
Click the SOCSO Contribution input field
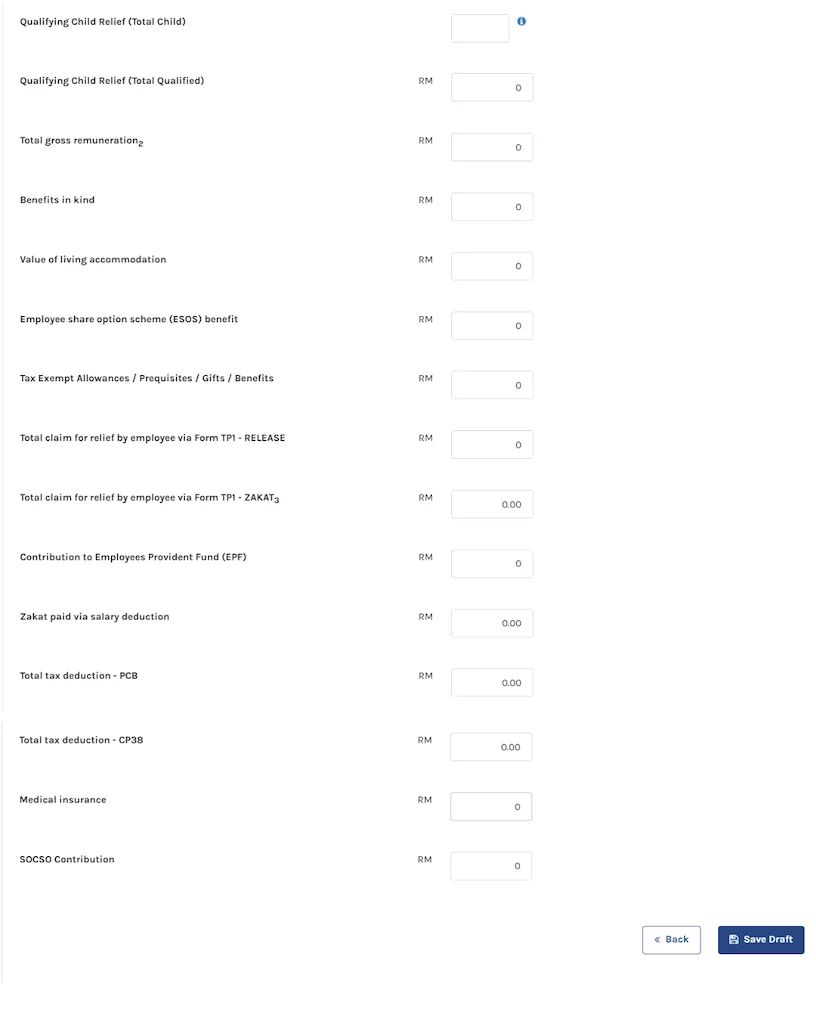(491, 866)
